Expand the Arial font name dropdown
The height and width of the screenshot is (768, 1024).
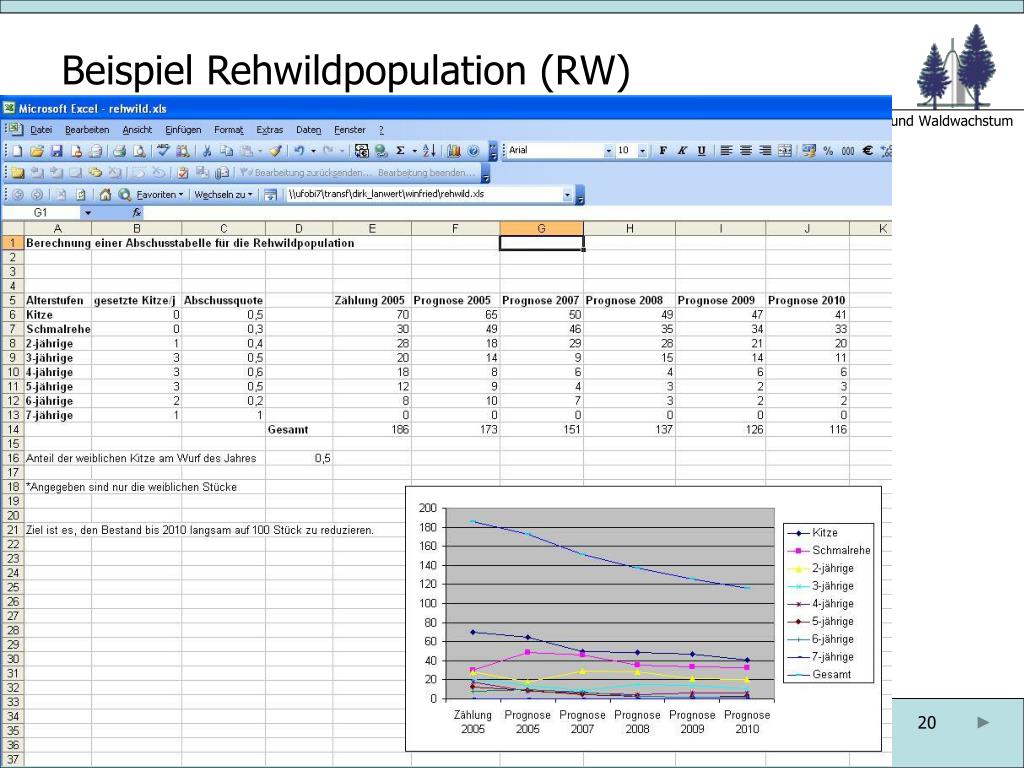click(609, 151)
